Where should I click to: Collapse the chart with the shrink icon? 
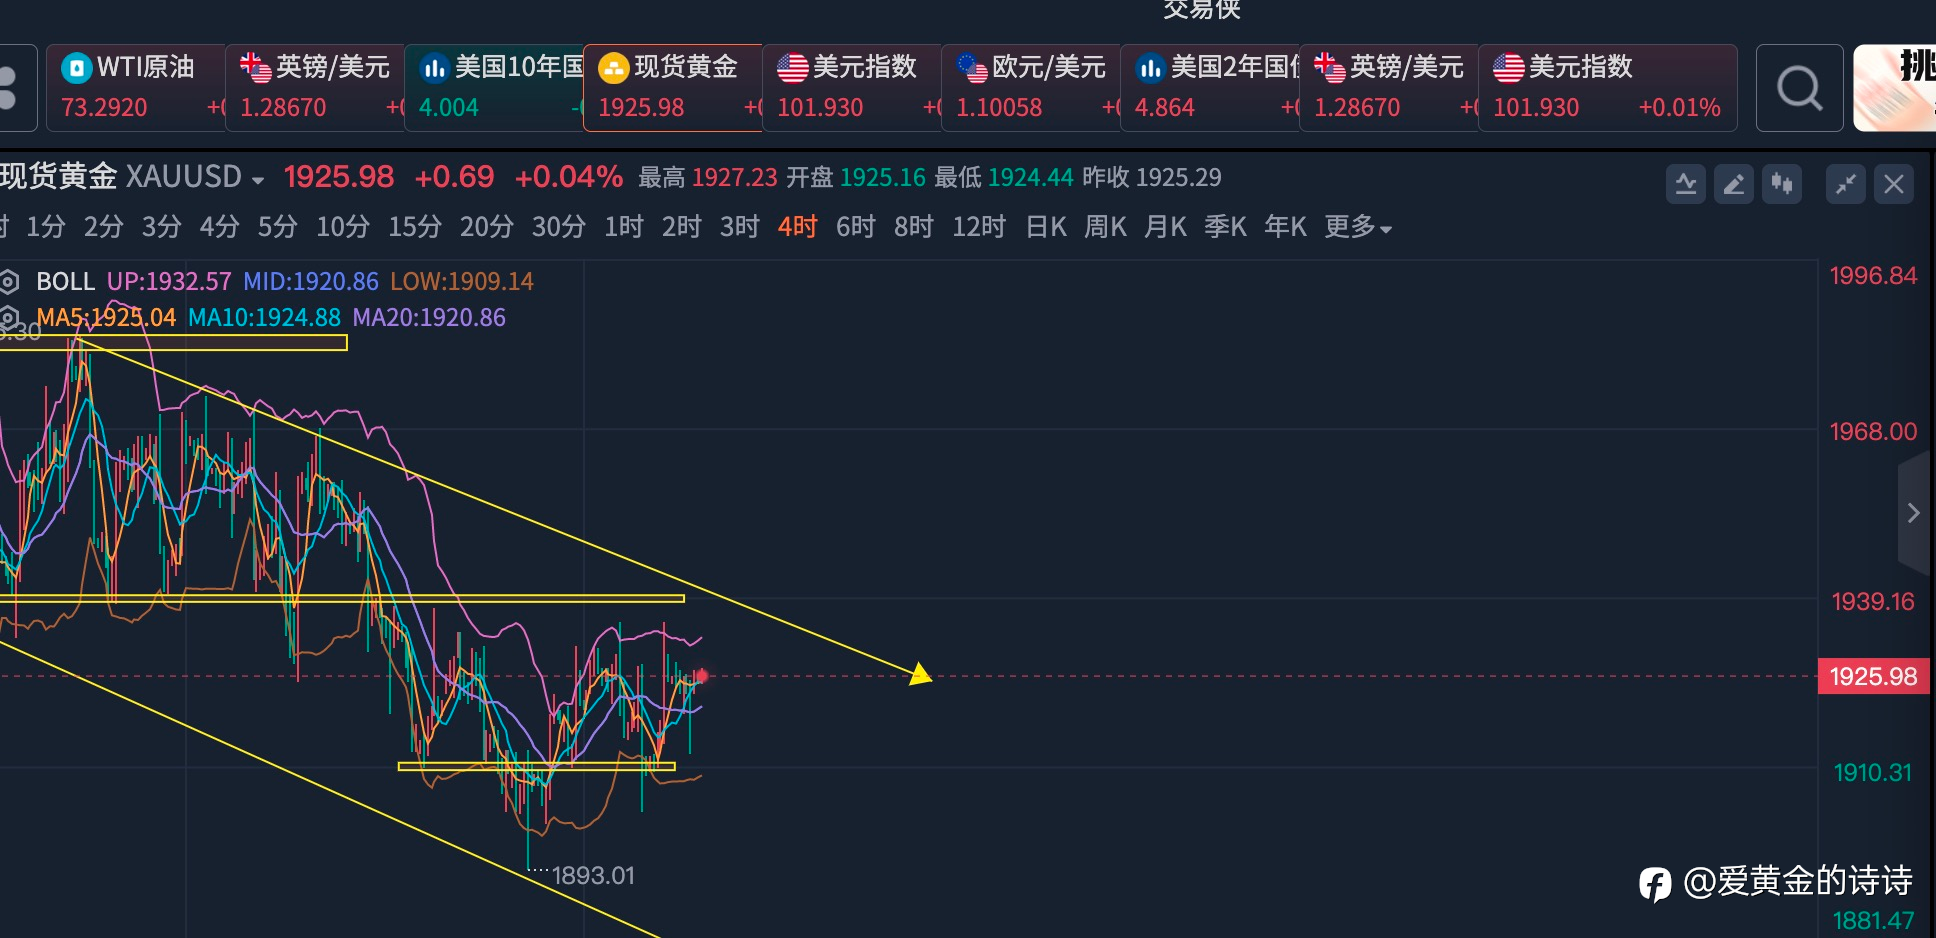coord(1846,184)
